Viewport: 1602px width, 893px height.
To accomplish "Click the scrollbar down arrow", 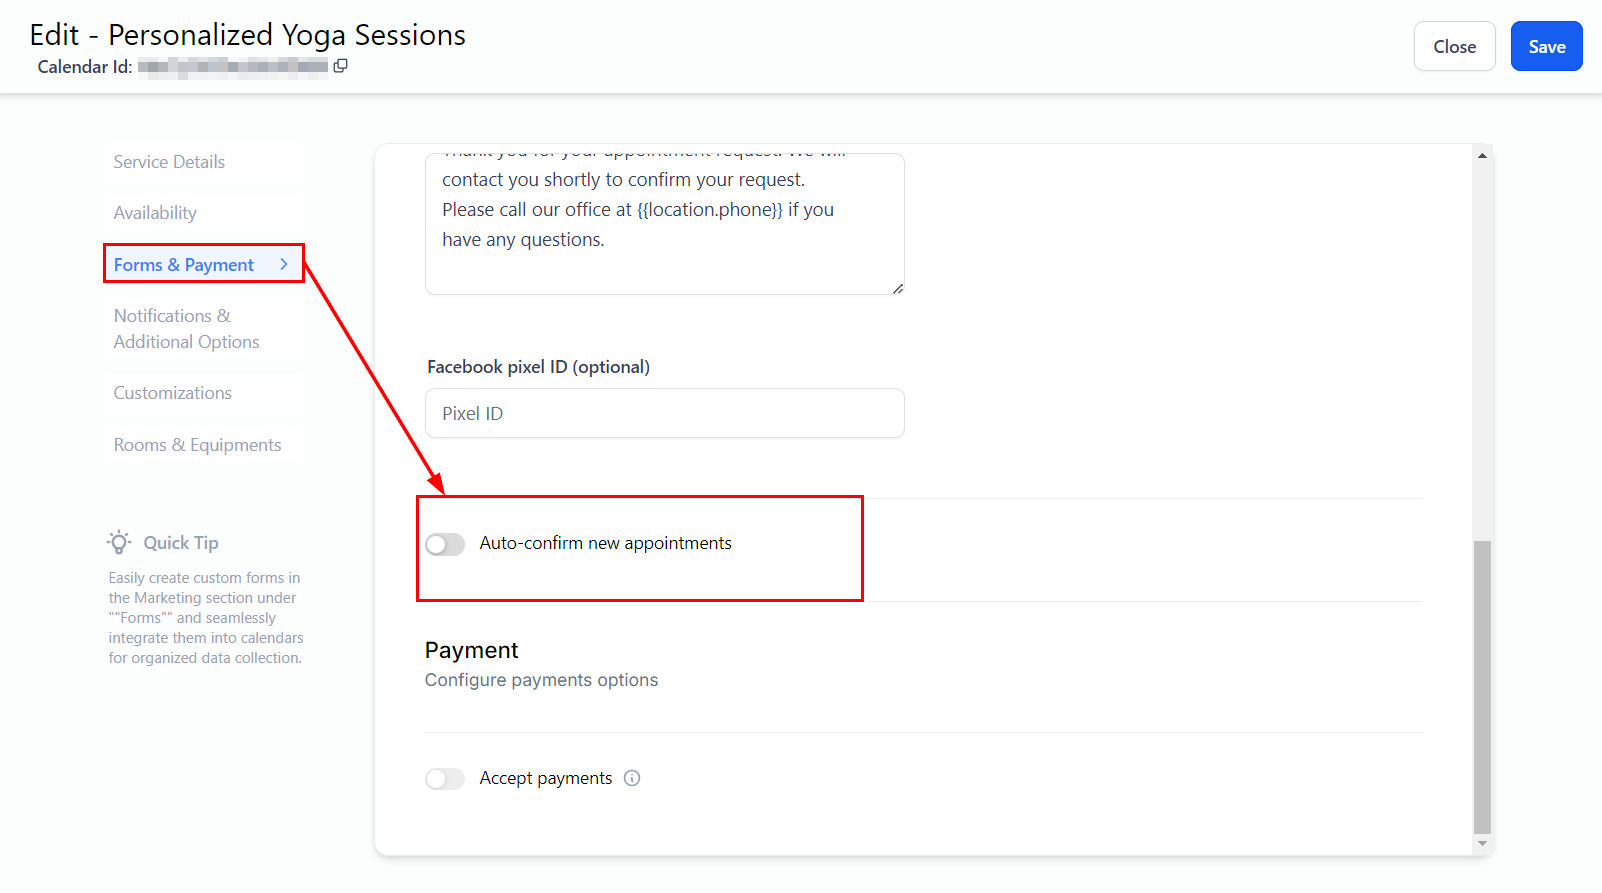I will pos(1482,844).
